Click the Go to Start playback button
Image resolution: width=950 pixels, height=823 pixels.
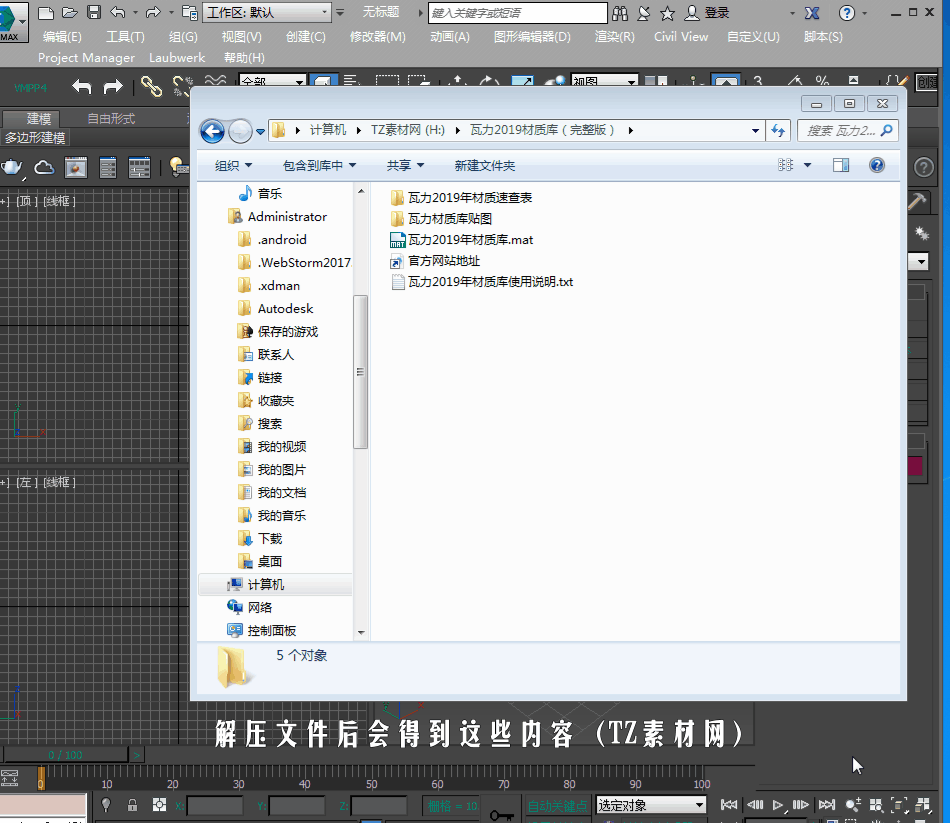(x=729, y=805)
